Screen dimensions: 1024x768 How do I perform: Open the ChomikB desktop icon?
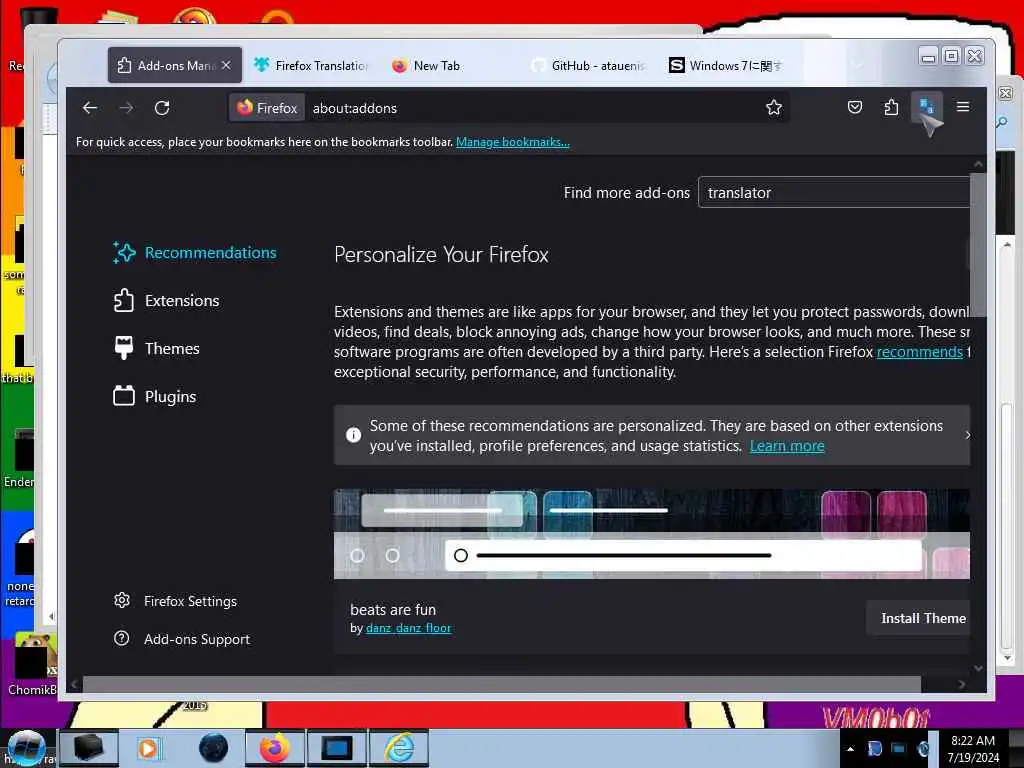(31, 665)
